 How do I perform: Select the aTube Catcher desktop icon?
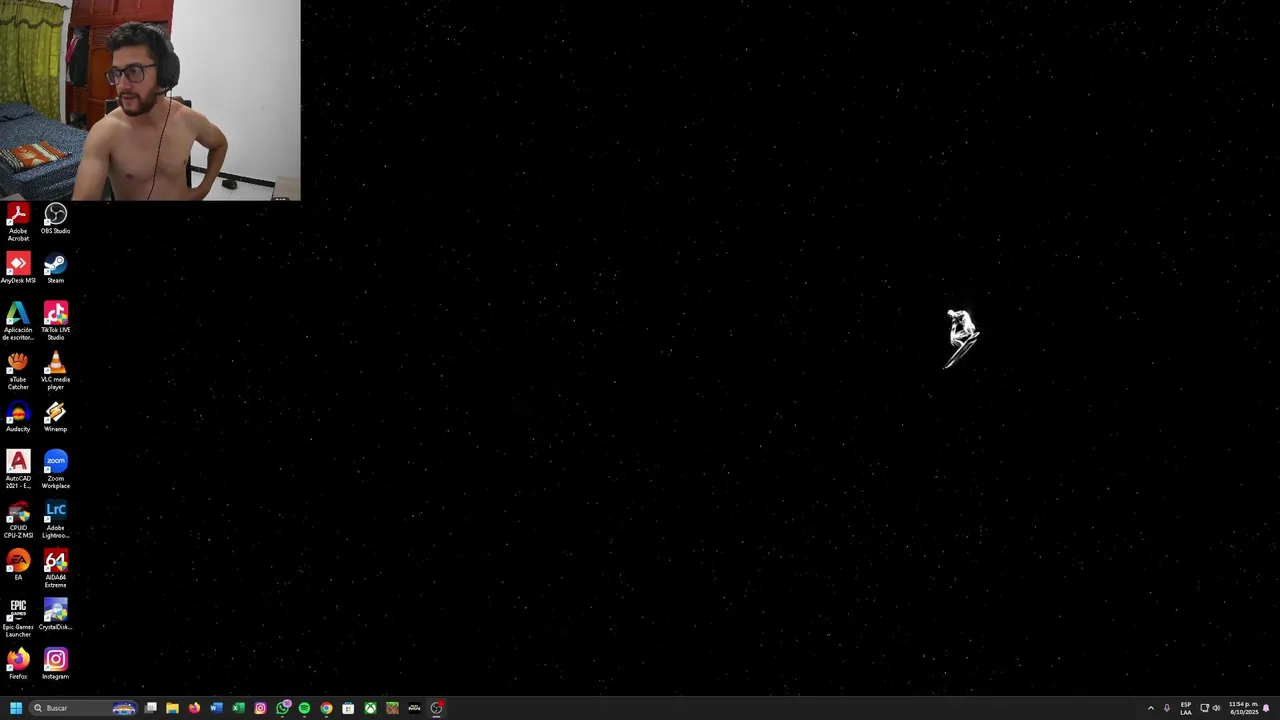point(18,371)
